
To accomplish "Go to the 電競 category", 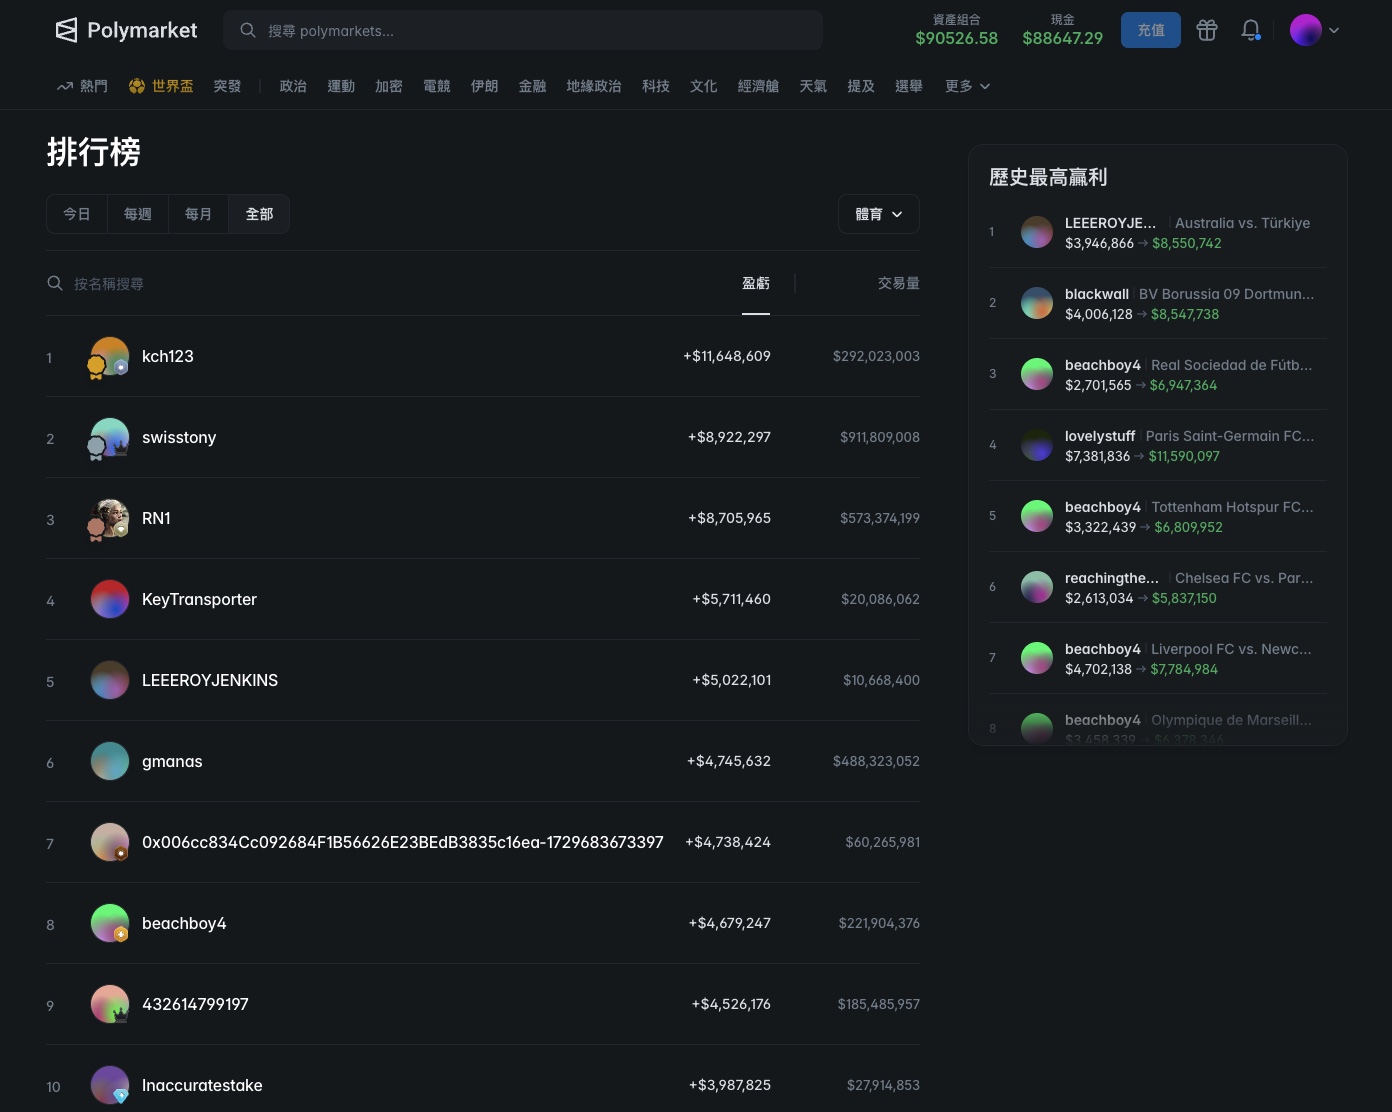I will pyautogui.click(x=437, y=86).
